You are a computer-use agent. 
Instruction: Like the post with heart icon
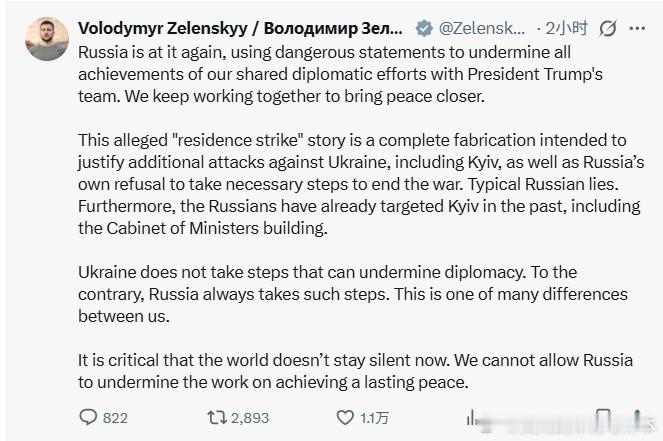[344, 417]
